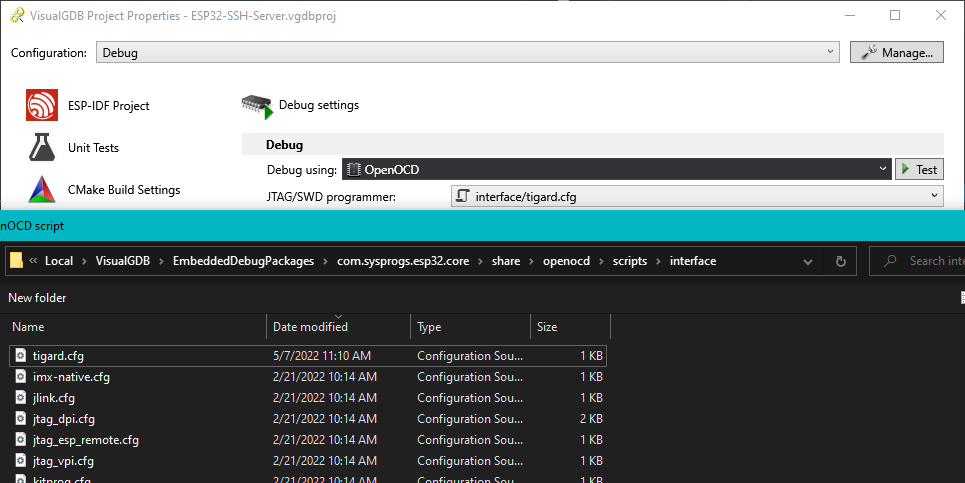Click the 5/7/2022 11:10 AM date cell

[322, 356]
